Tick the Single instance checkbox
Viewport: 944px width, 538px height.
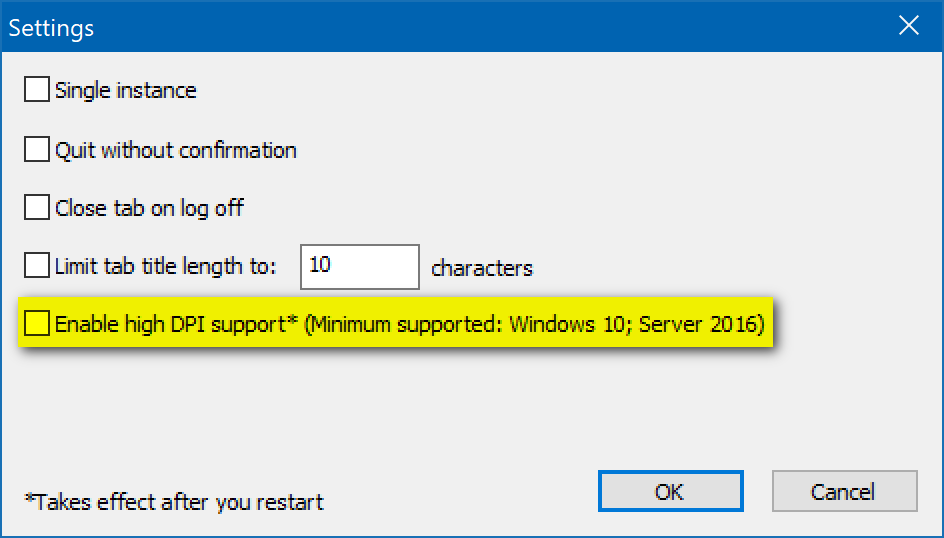tap(37, 90)
